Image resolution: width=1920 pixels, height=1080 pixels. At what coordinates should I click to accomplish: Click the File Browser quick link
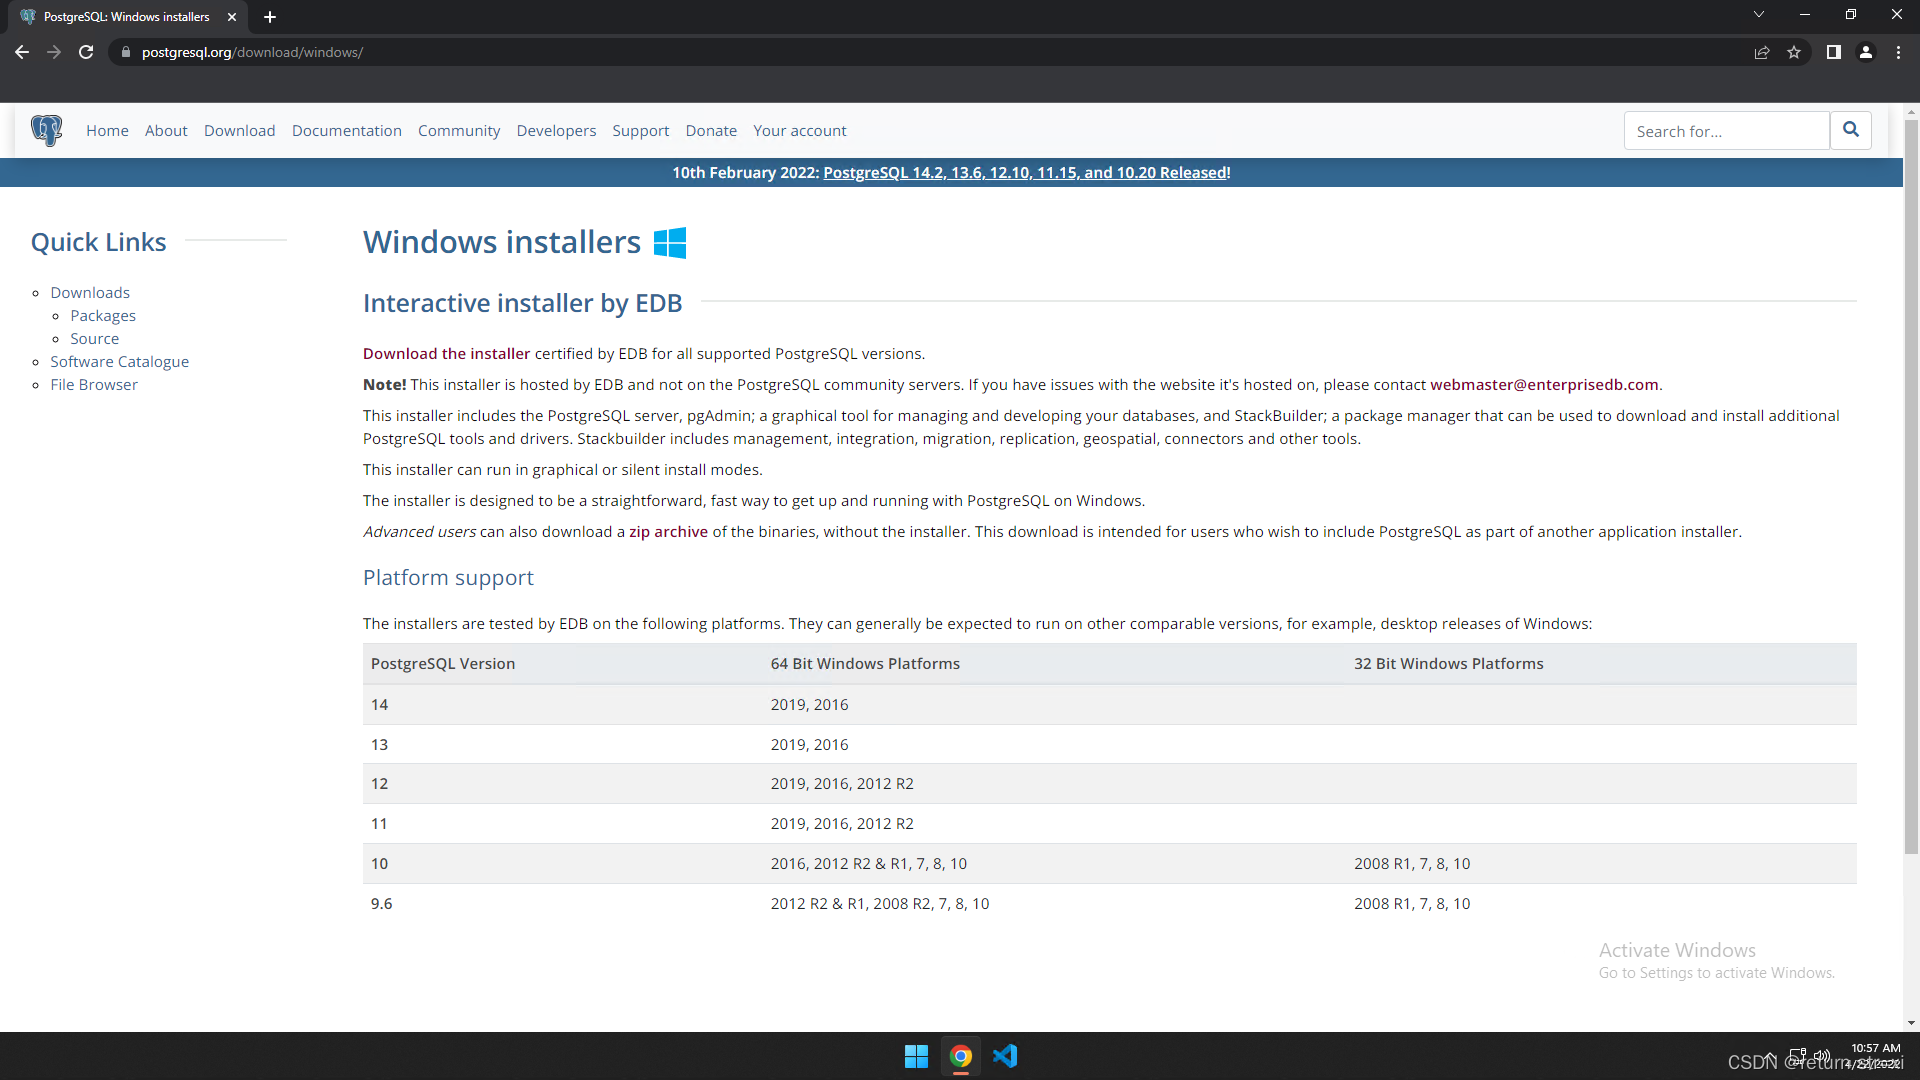tap(94, 385)
